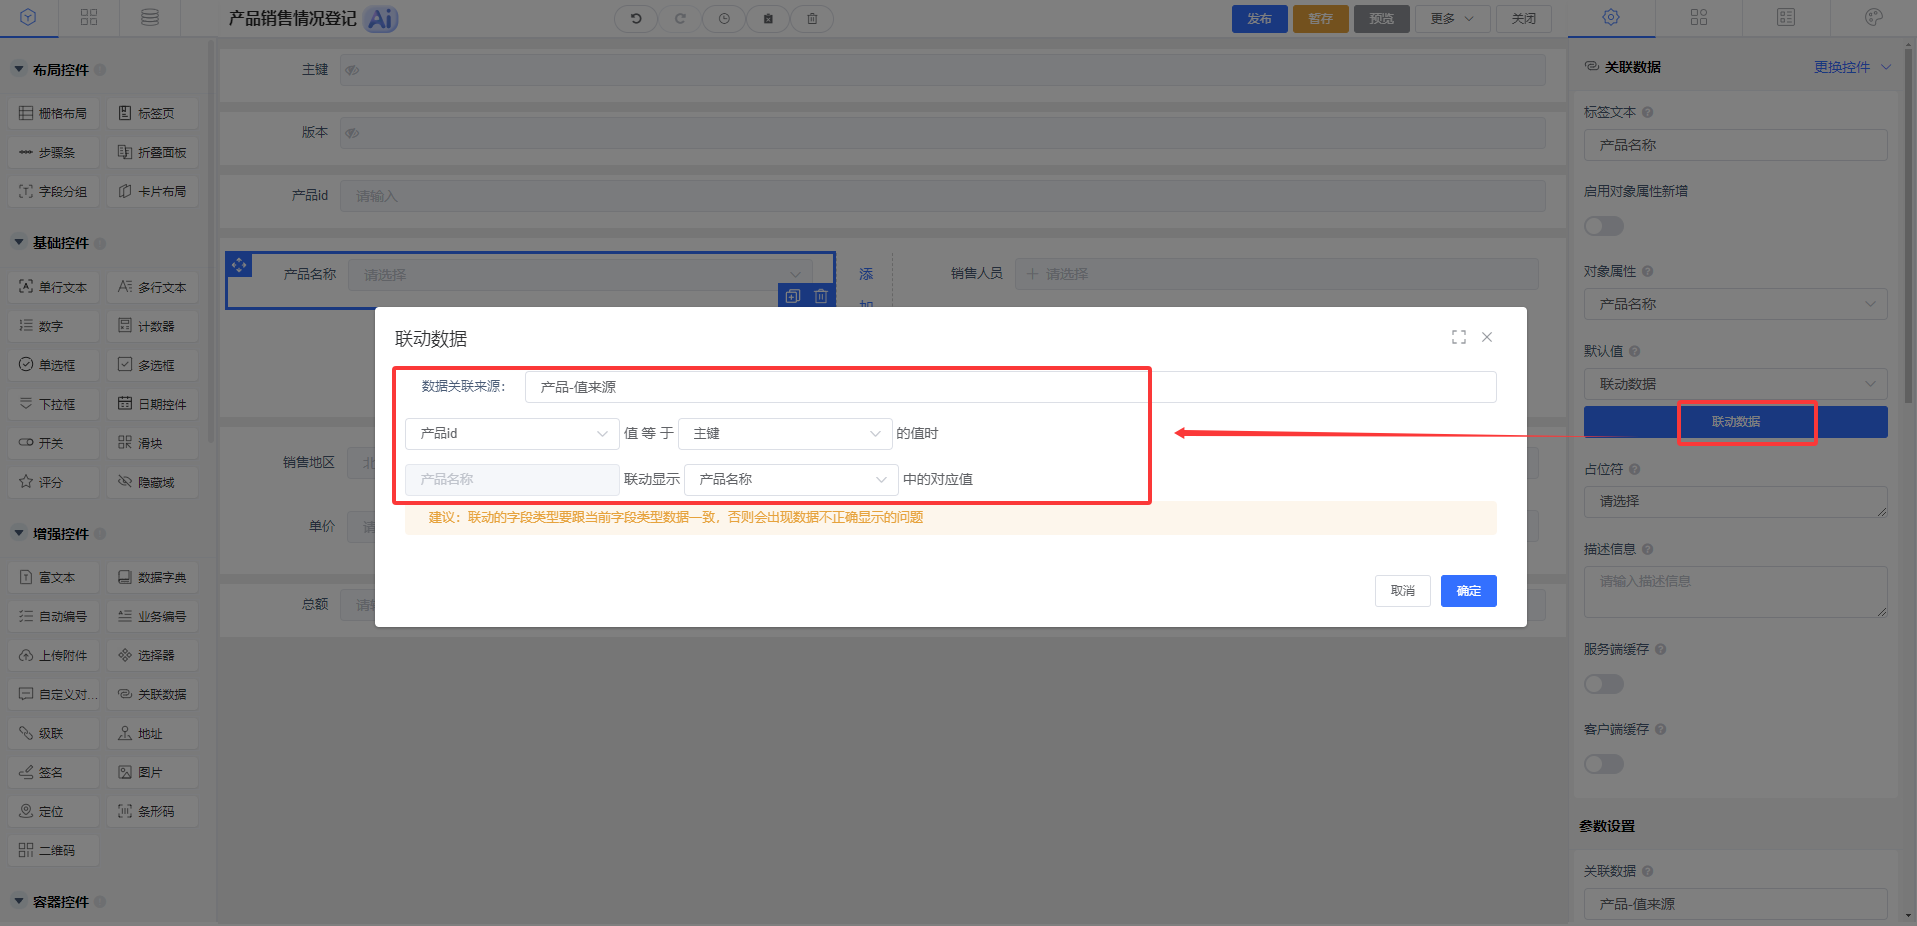Open the history clock icon
This screenshot has height=926, width=1917.
click(x=724, y=18)
